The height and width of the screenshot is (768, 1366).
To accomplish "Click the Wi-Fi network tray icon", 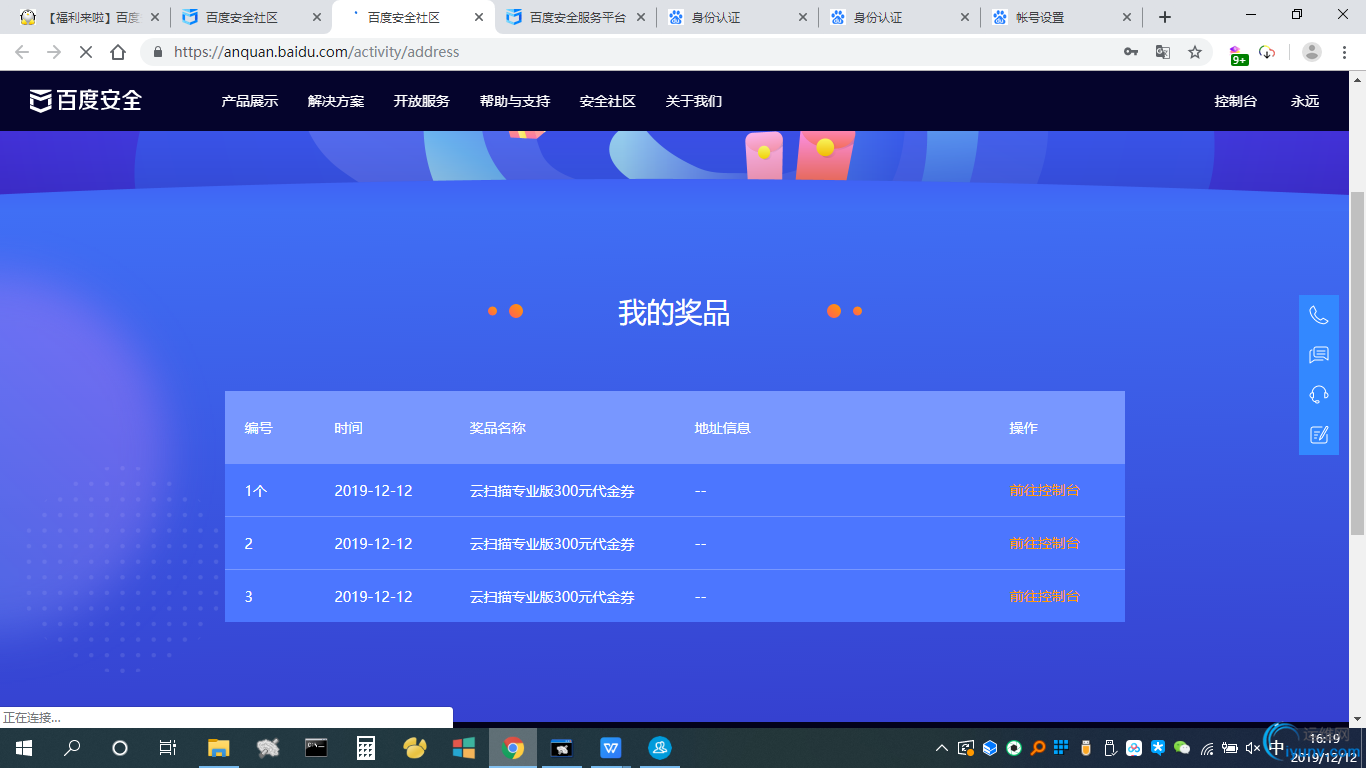I will pos(1207,748).
